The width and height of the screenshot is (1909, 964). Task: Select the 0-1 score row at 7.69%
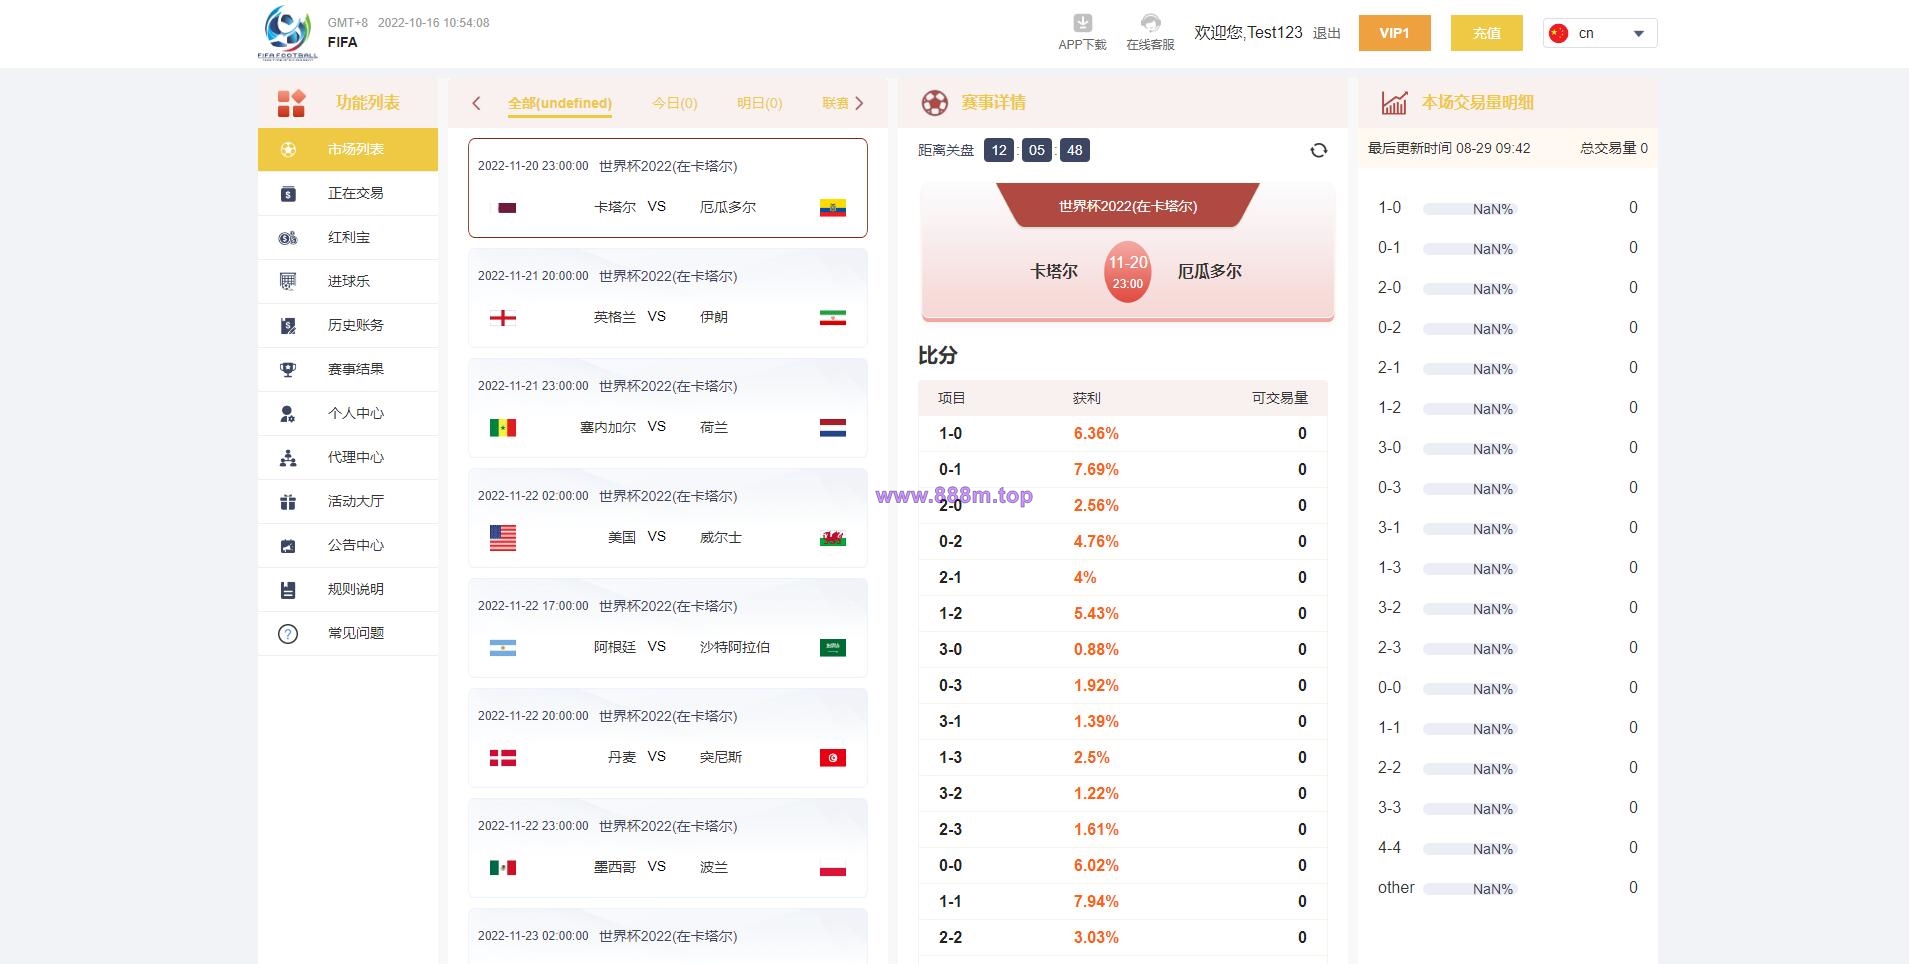1123,469
